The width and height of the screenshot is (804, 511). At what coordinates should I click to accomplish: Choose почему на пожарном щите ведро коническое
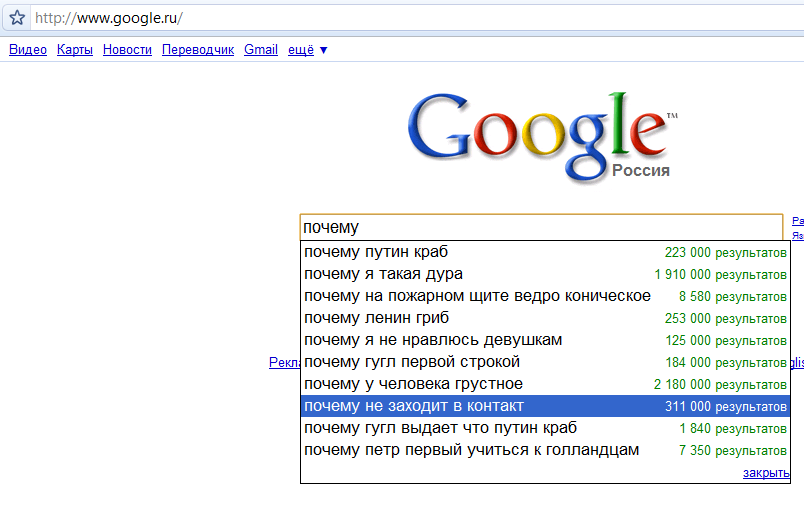coord(545,296)
